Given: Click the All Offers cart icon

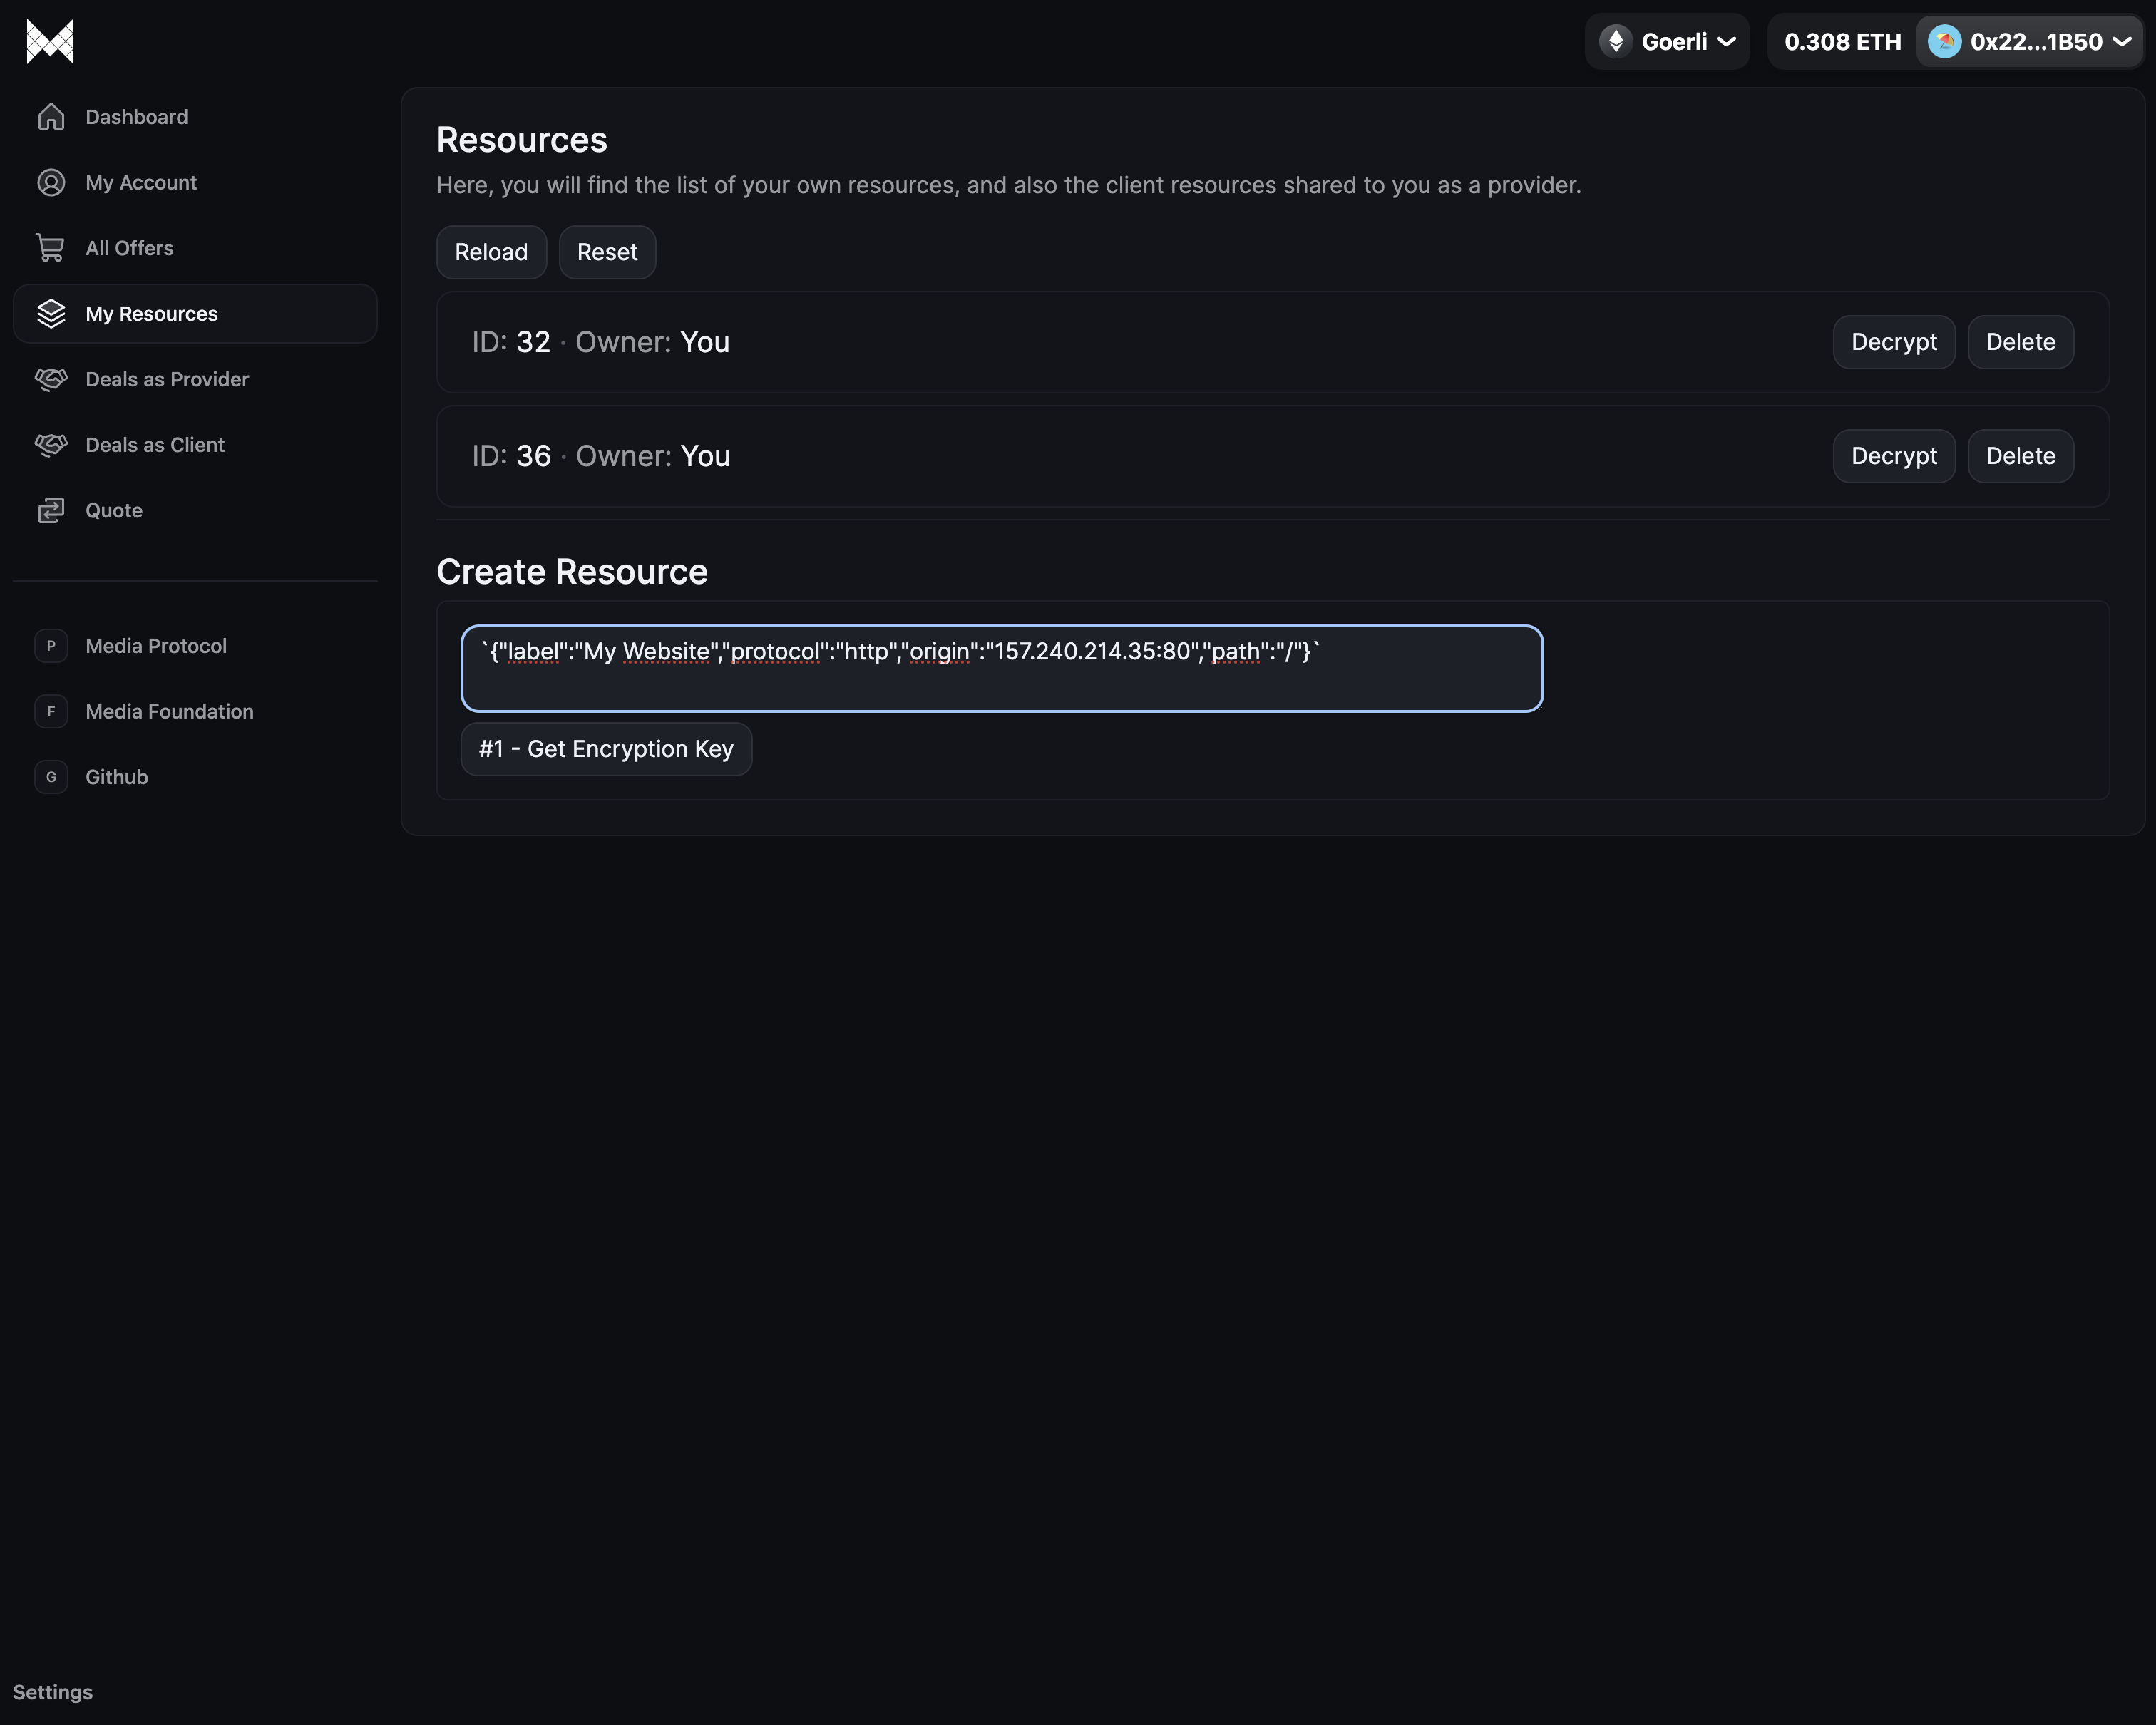Looking at the screenshot, I should 51,248.
